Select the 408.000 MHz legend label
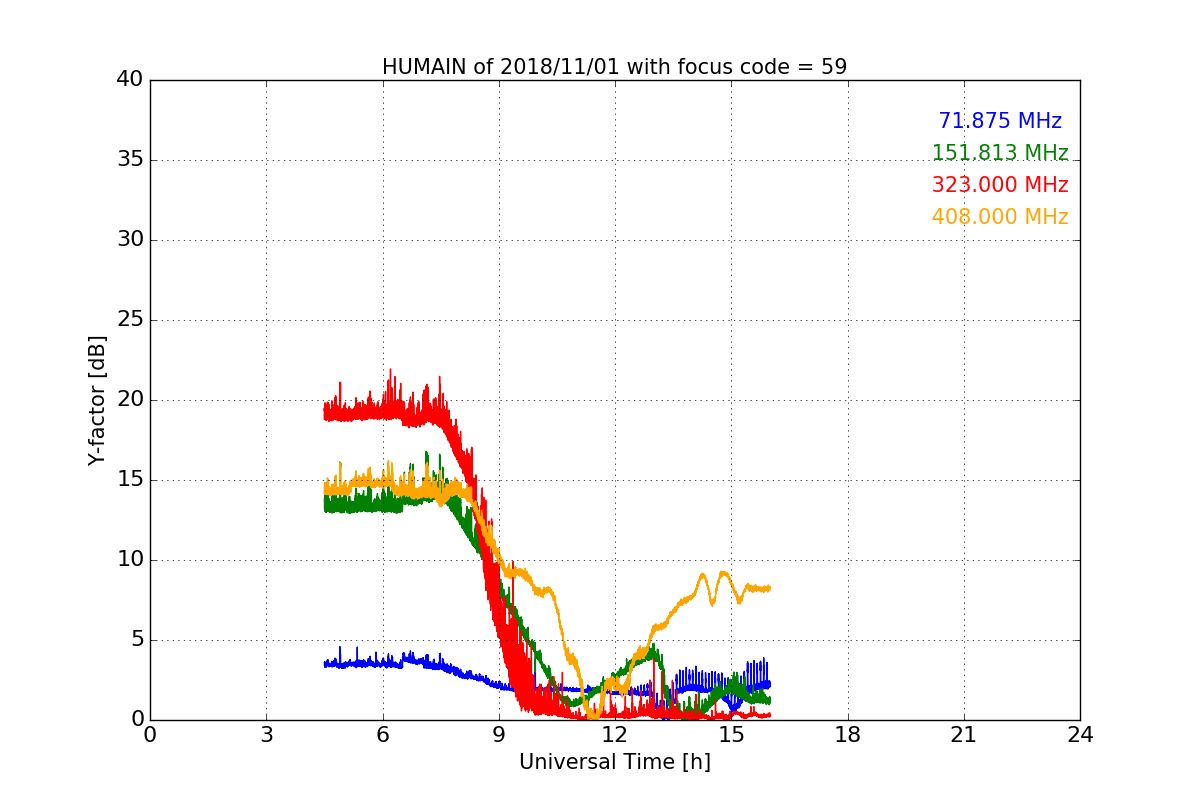Image resolution: width=1200 pixels, height=800 pixels. pos(1000,217)
